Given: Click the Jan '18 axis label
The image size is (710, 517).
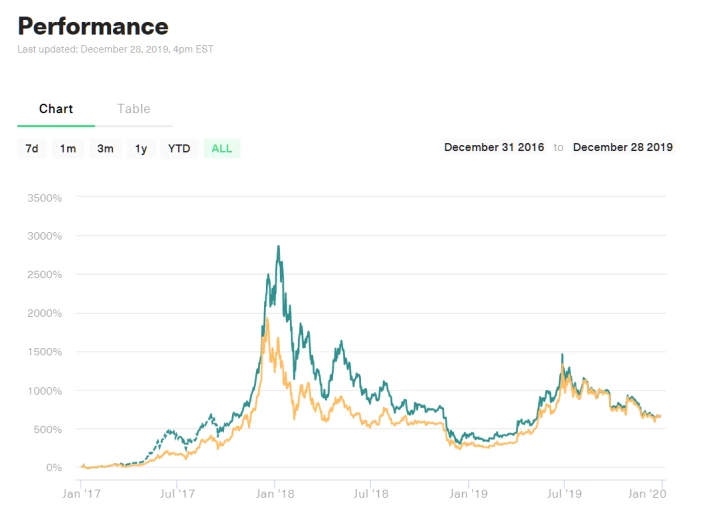Looking at the screenshot, I should 275,493.
